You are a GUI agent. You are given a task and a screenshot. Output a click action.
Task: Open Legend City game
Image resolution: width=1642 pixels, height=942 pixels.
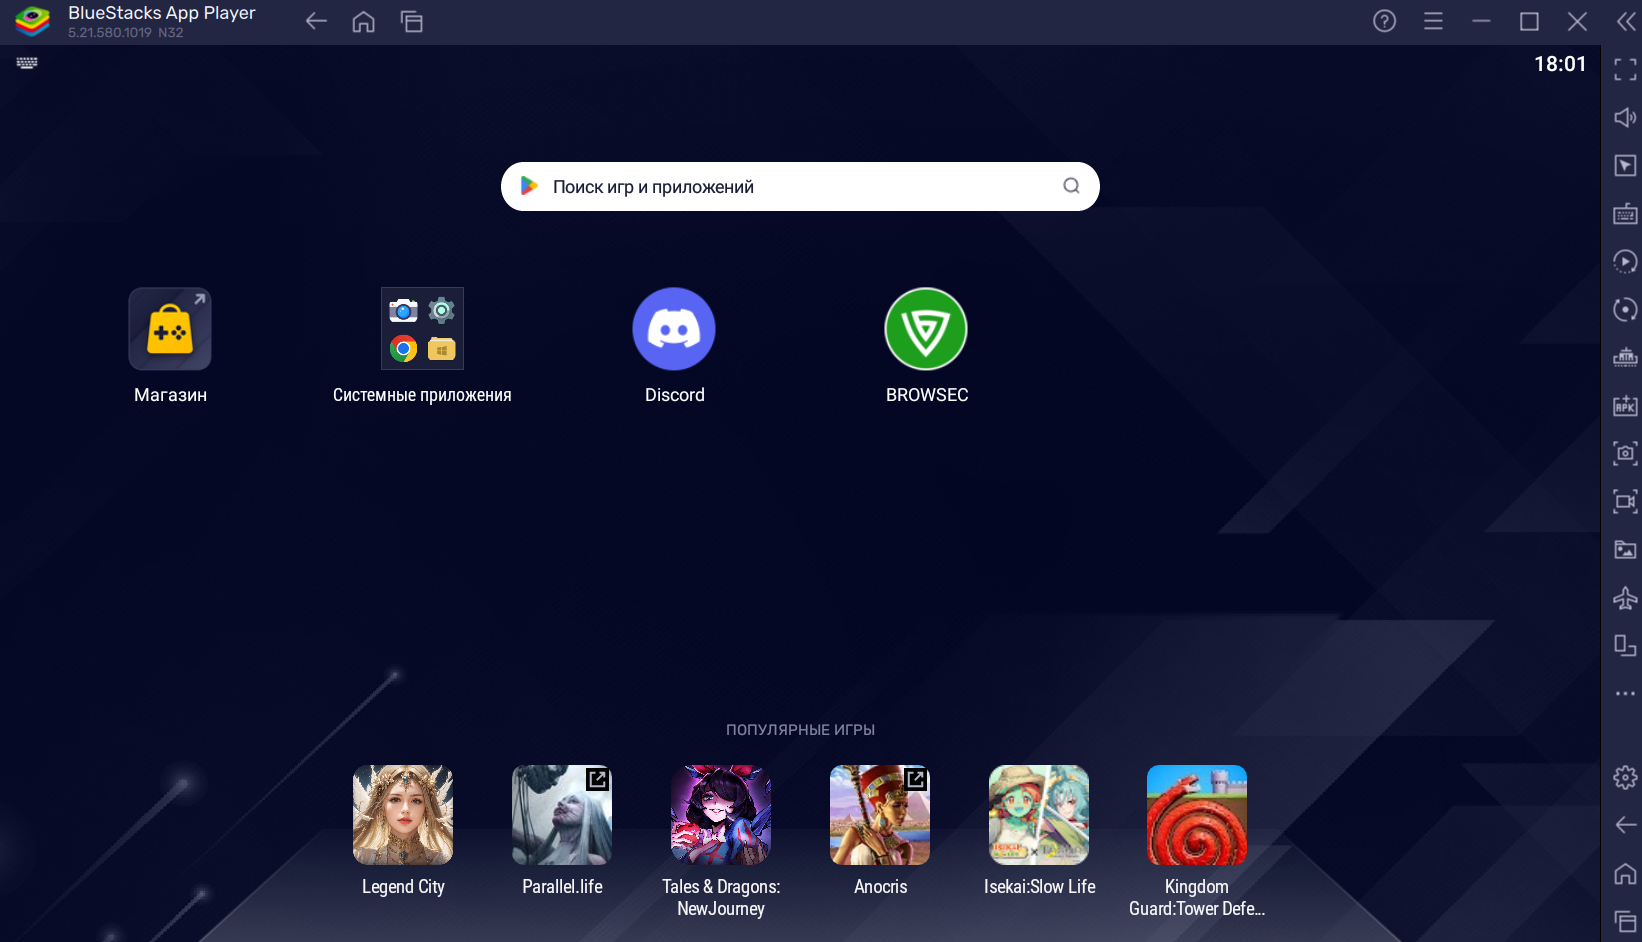pos(403,815)
